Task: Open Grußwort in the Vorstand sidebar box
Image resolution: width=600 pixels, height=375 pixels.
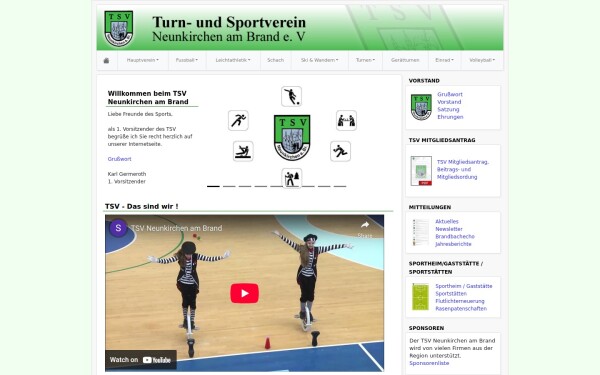Action: click(x=450, y=94)
